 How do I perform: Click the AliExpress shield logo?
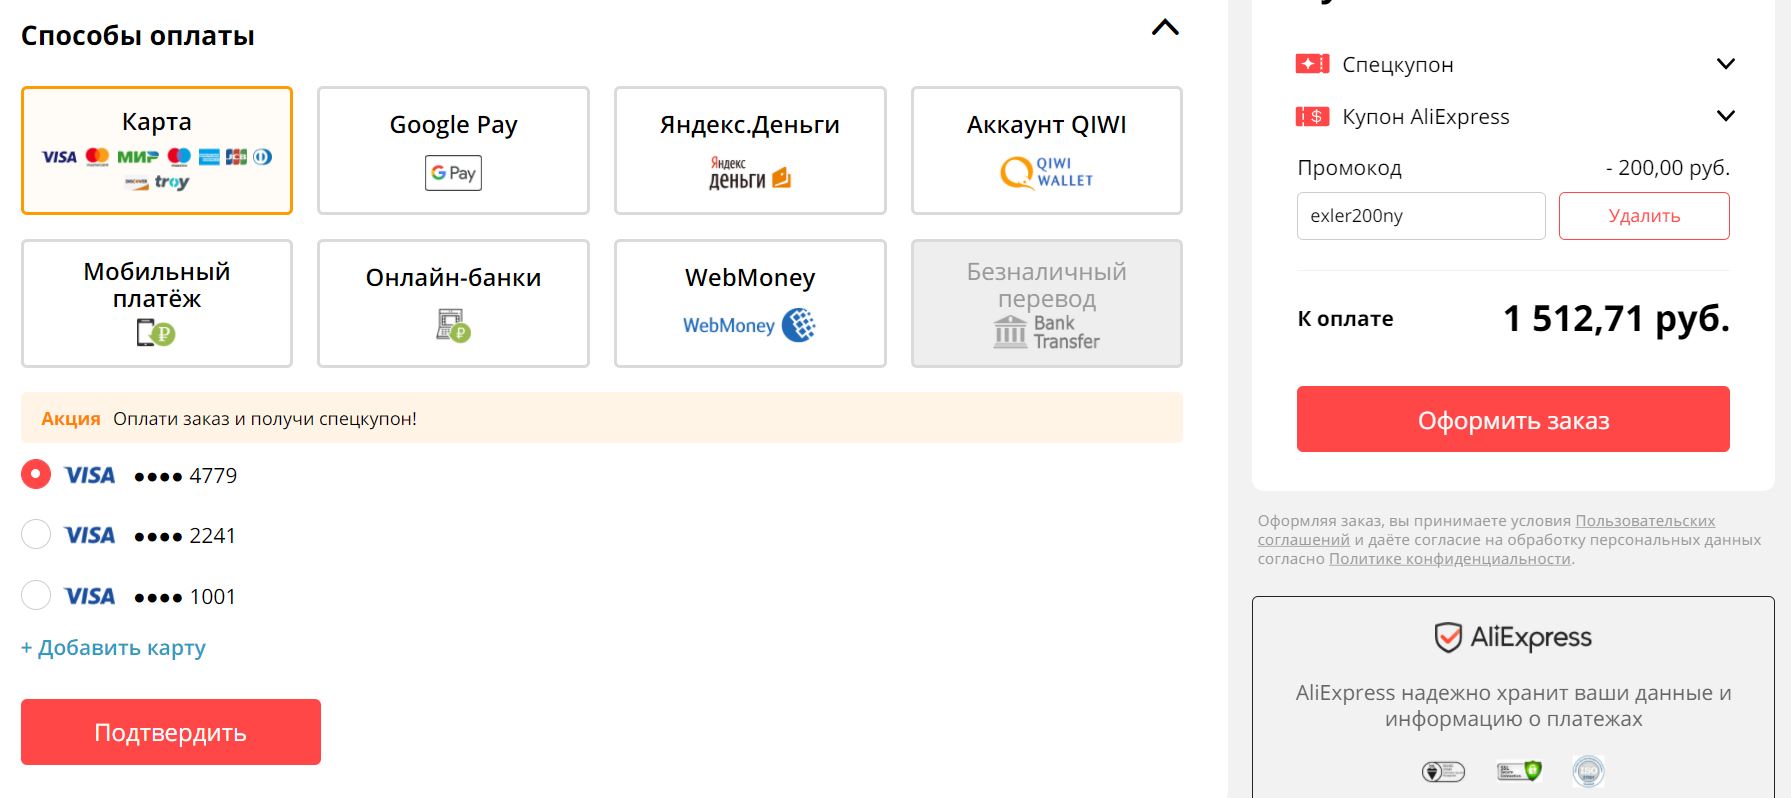pos(1448,637)
